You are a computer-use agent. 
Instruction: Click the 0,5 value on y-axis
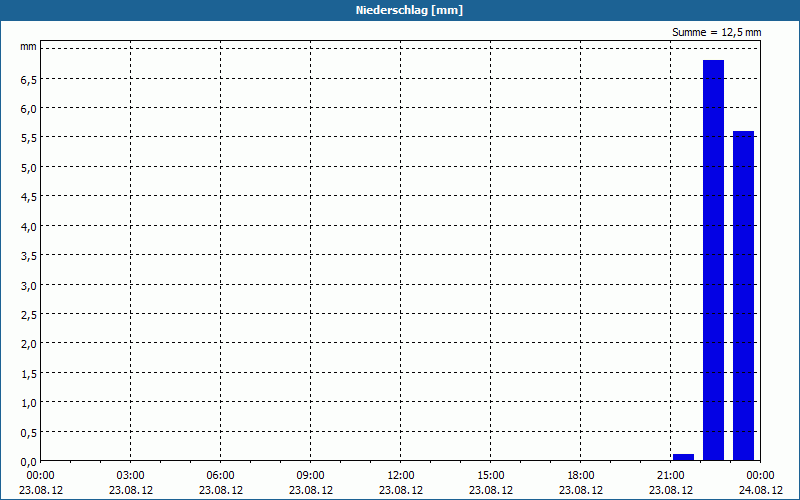pos(29,433)
